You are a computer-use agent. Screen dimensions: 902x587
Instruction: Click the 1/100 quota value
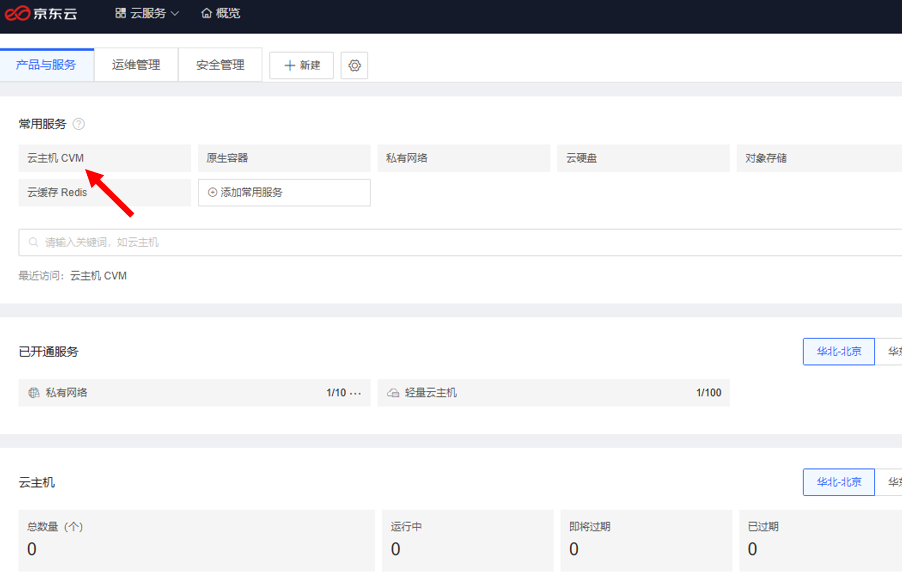point(709,393)
